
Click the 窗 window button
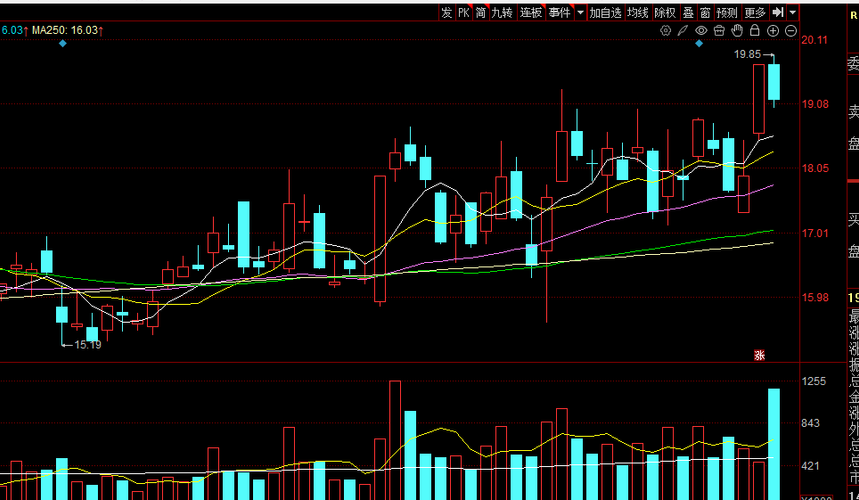(706, 13)
